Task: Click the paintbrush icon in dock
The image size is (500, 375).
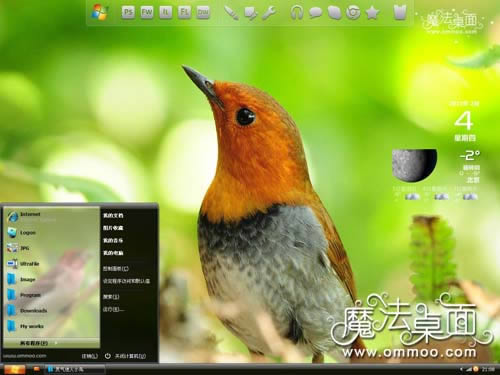Action: pyautogui.click(x=231, y=13)
